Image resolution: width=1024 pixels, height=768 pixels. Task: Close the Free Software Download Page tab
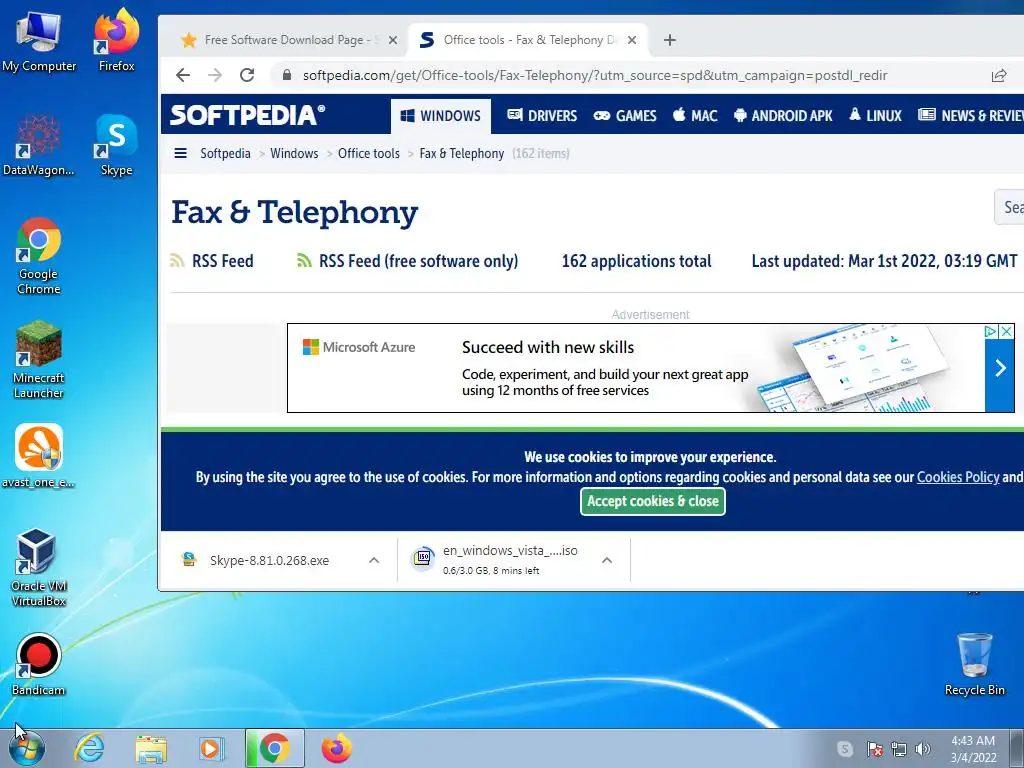[x=392, y=40]
